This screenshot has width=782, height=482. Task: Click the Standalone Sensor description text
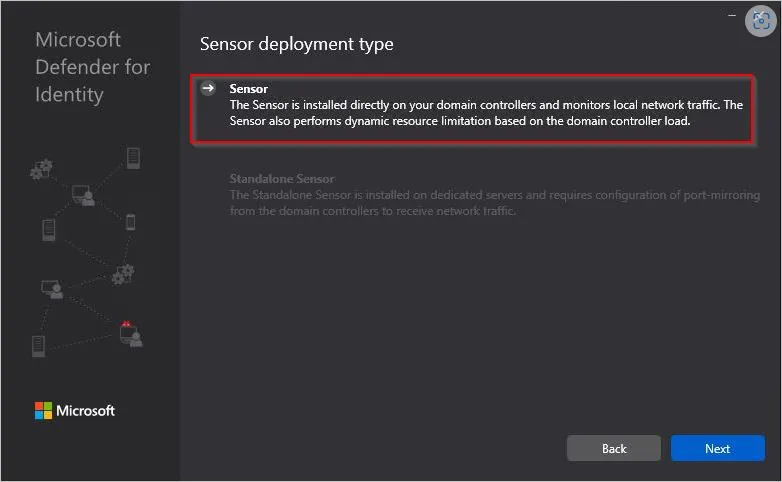(x=495, y=203)
